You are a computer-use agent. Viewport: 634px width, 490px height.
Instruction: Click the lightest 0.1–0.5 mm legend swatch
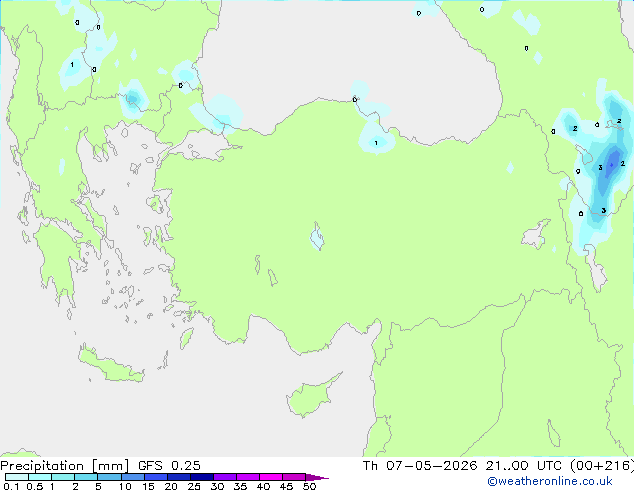tap(17, 477)
